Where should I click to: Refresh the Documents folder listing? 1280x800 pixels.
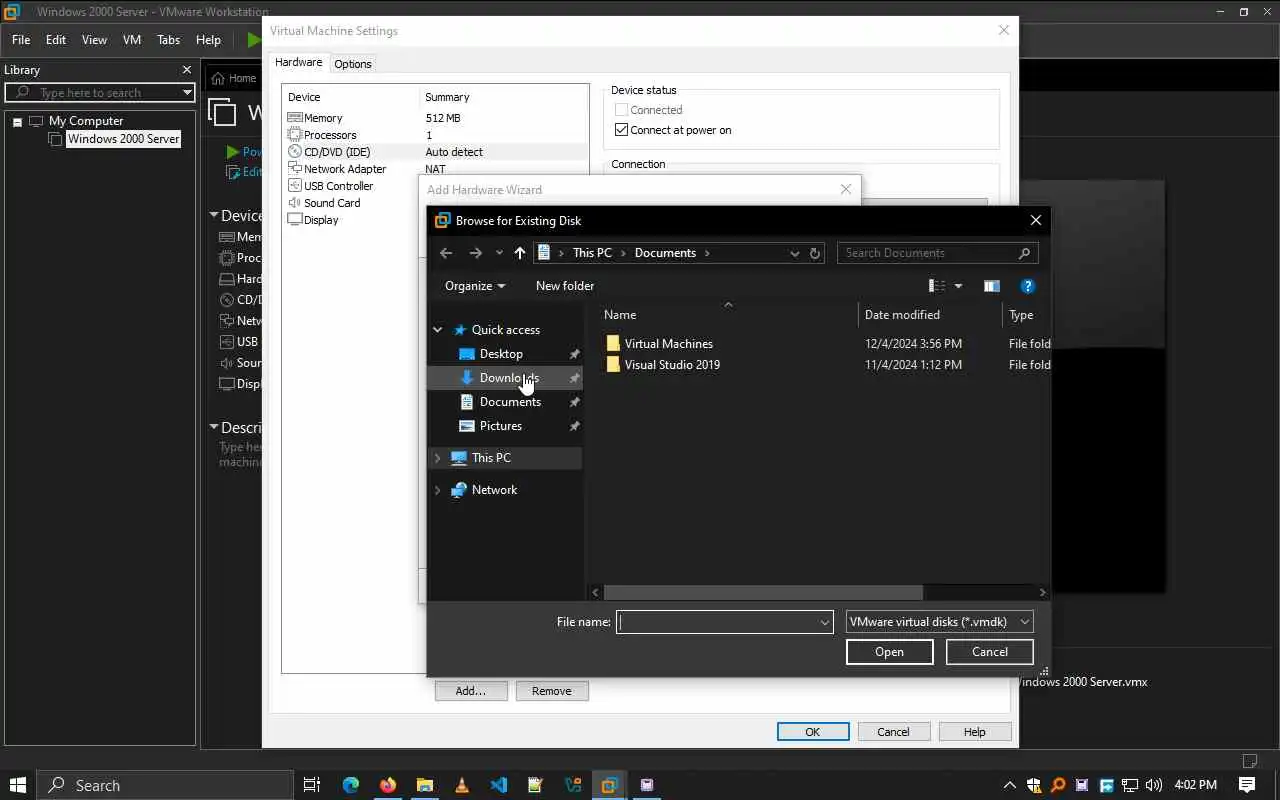(x=815, y=253)
